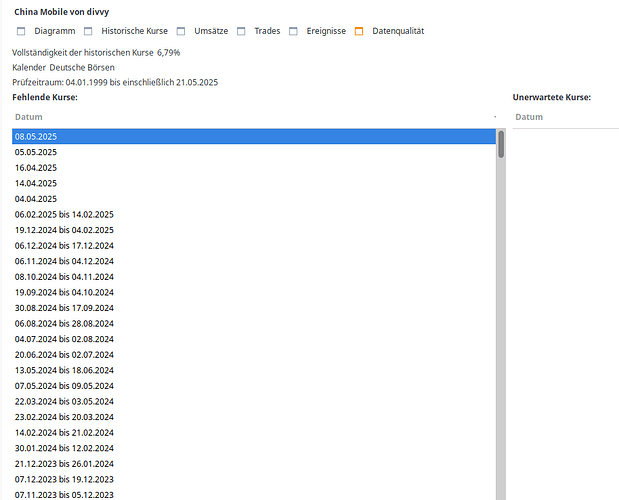619x500 pixels.
Task: Click the calendar value Deutsche Börsen
Action: pyautogui.click(x=82, y=67)
